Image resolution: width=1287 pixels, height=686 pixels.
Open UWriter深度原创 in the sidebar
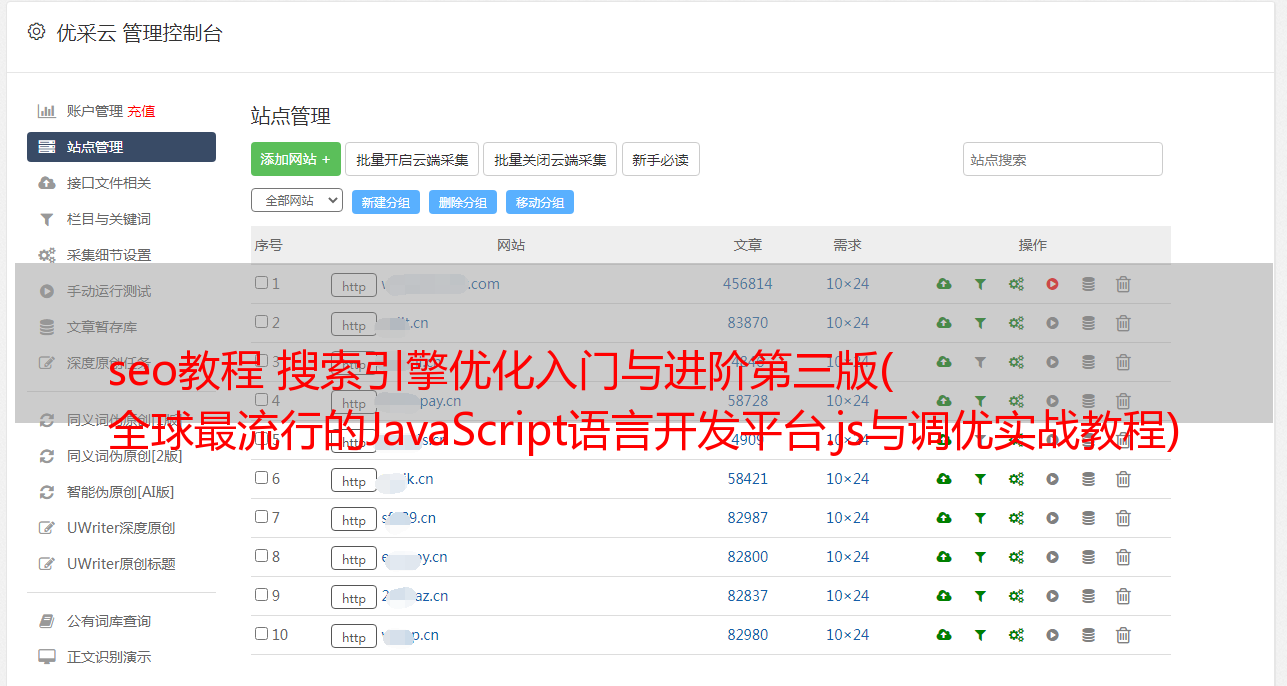(121, 528)
